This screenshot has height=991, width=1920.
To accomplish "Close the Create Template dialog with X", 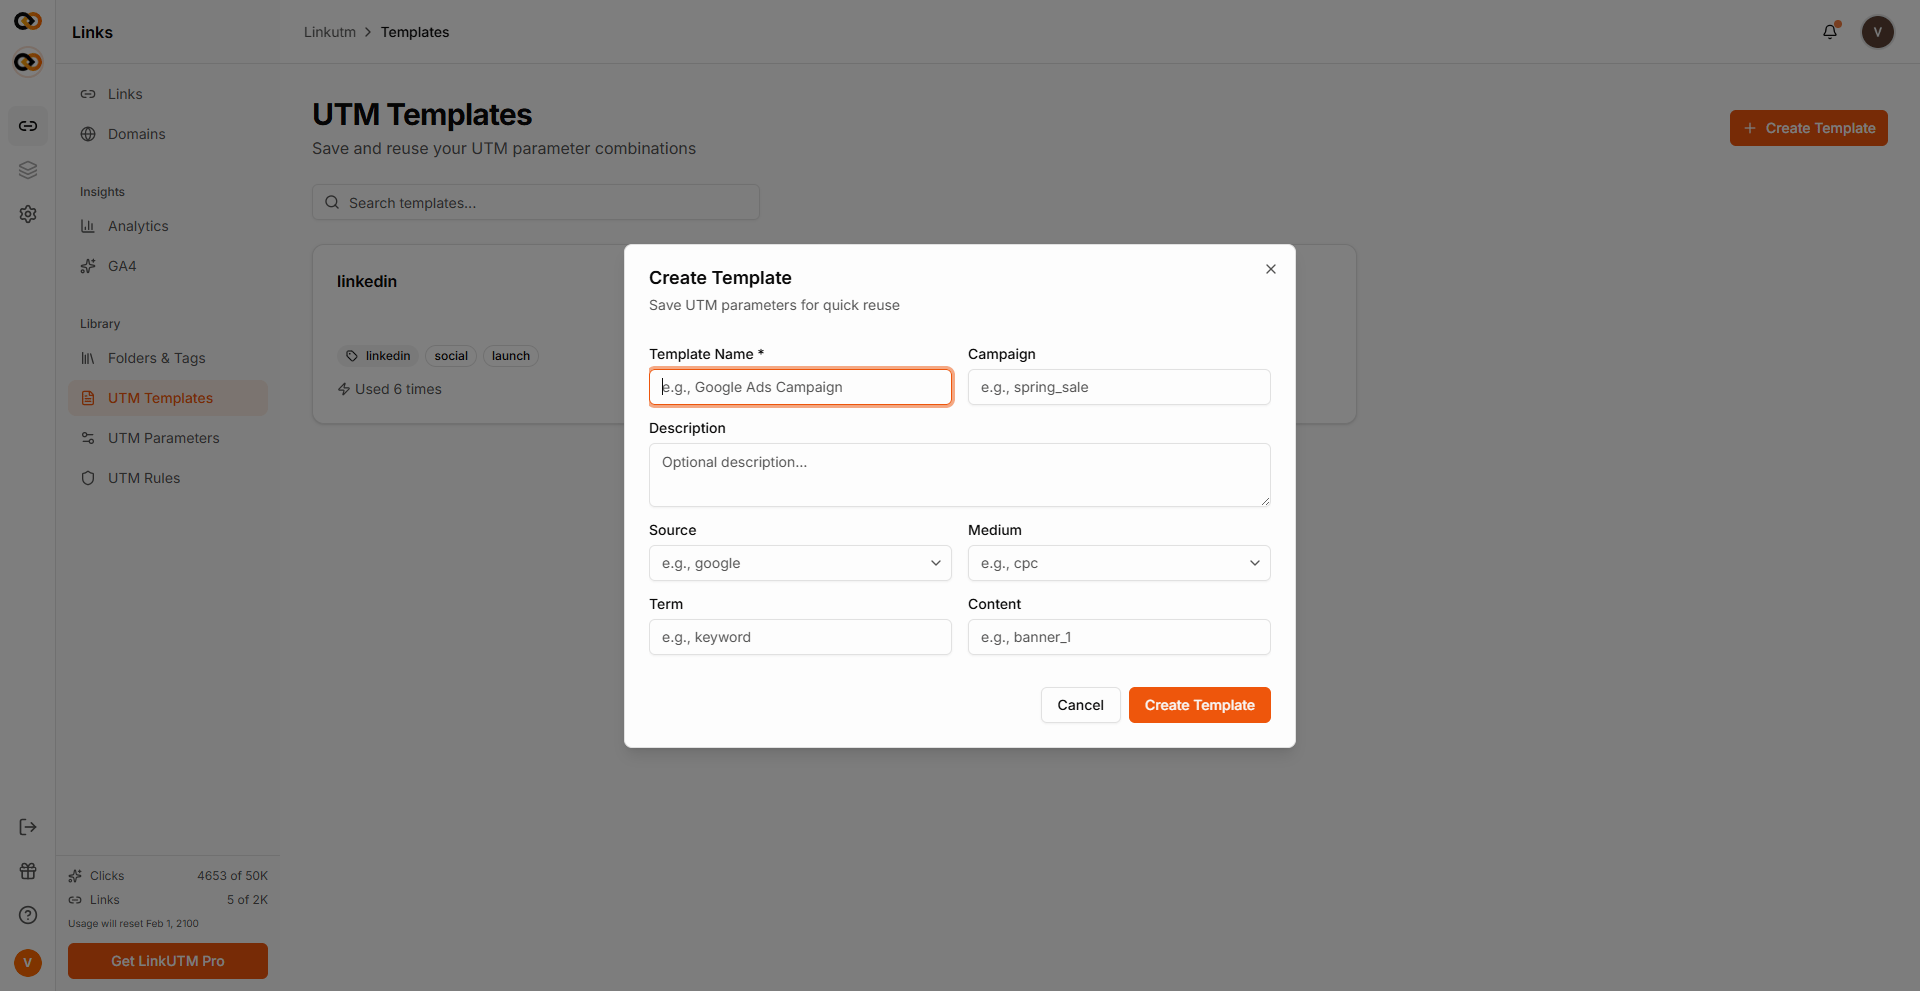I will pos(1271,269).
